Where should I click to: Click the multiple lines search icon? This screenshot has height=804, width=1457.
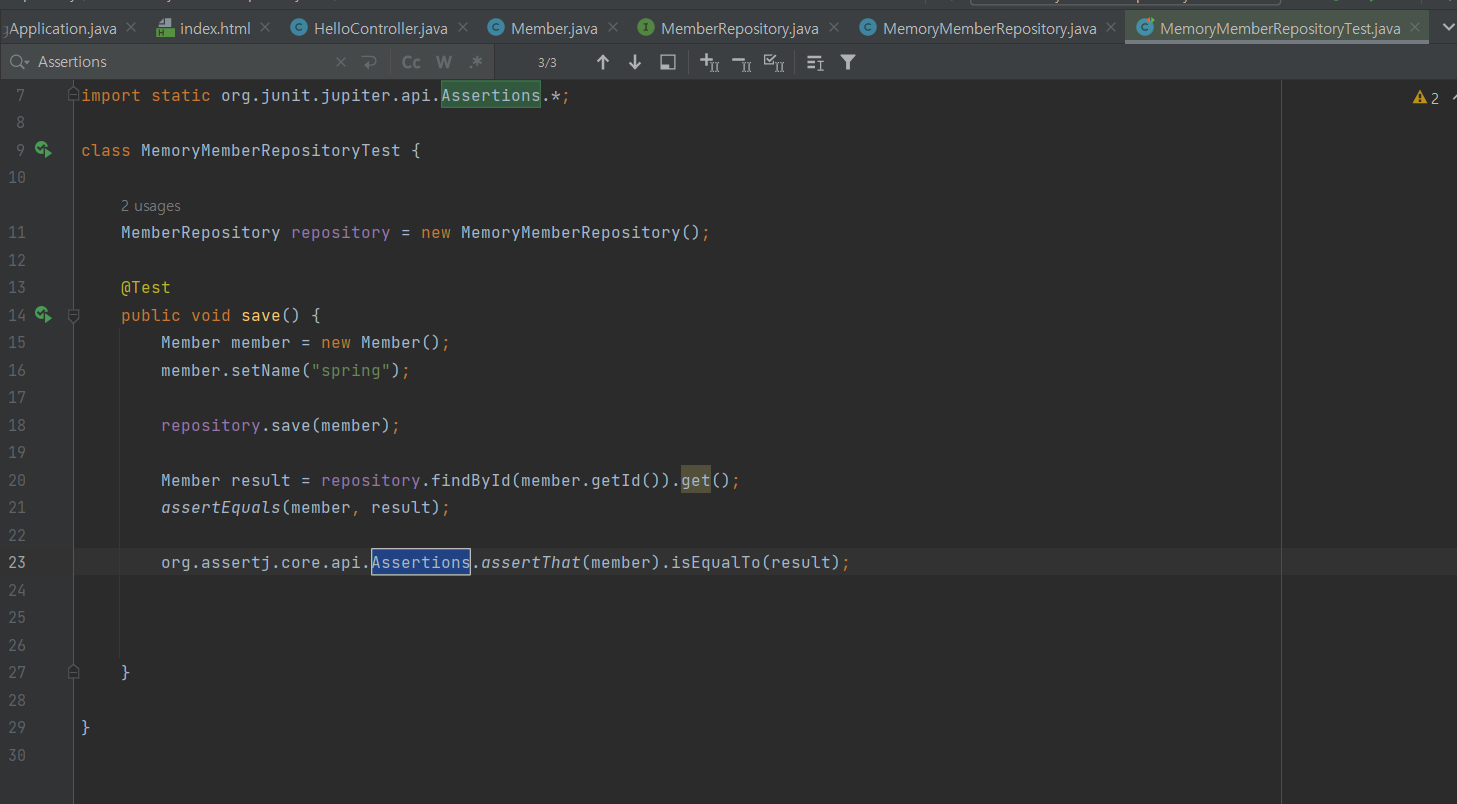click(x=815, y=62)
